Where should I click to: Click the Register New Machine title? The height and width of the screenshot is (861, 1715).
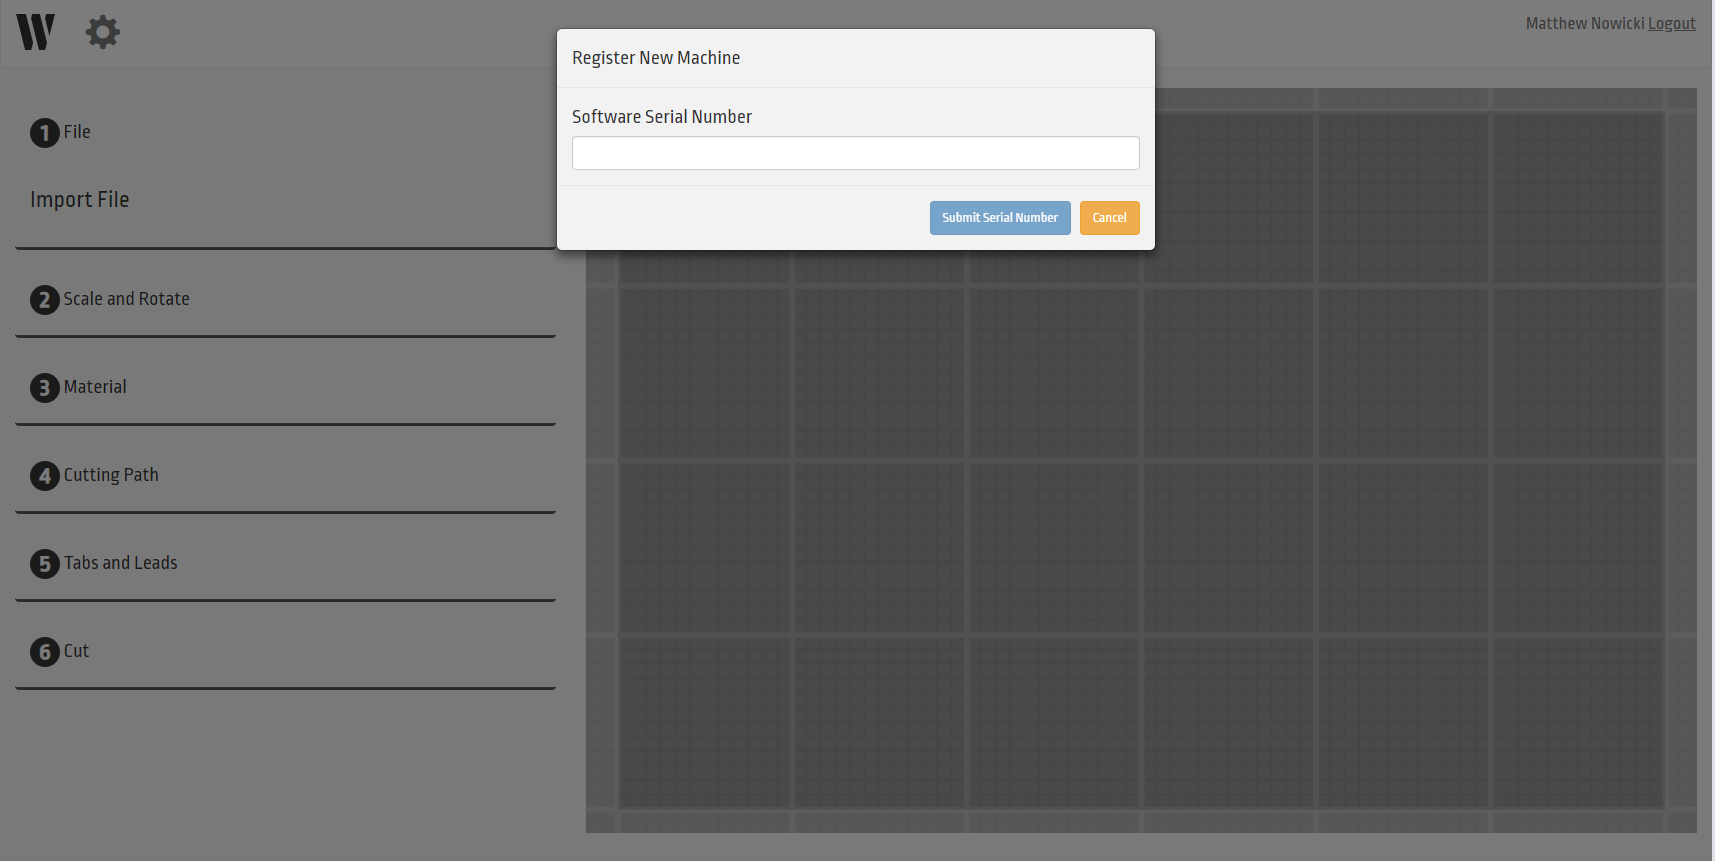pyautogui.click(x=656, y=58)
